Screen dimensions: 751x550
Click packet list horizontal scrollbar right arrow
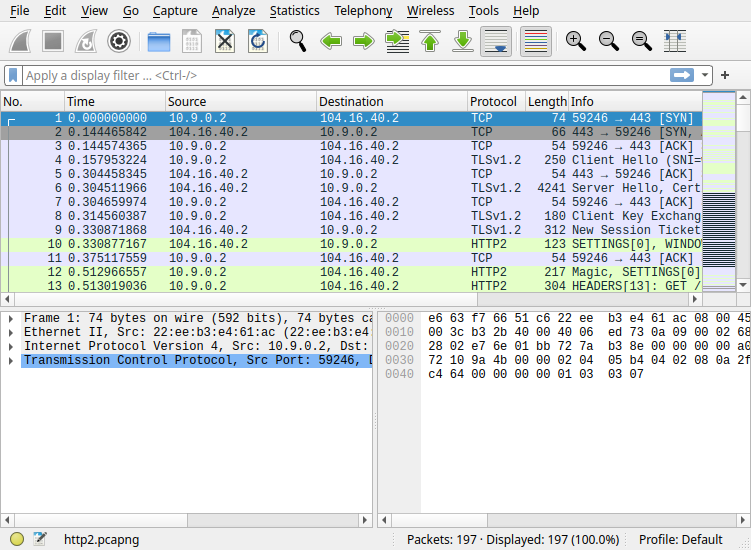(695, 299)
